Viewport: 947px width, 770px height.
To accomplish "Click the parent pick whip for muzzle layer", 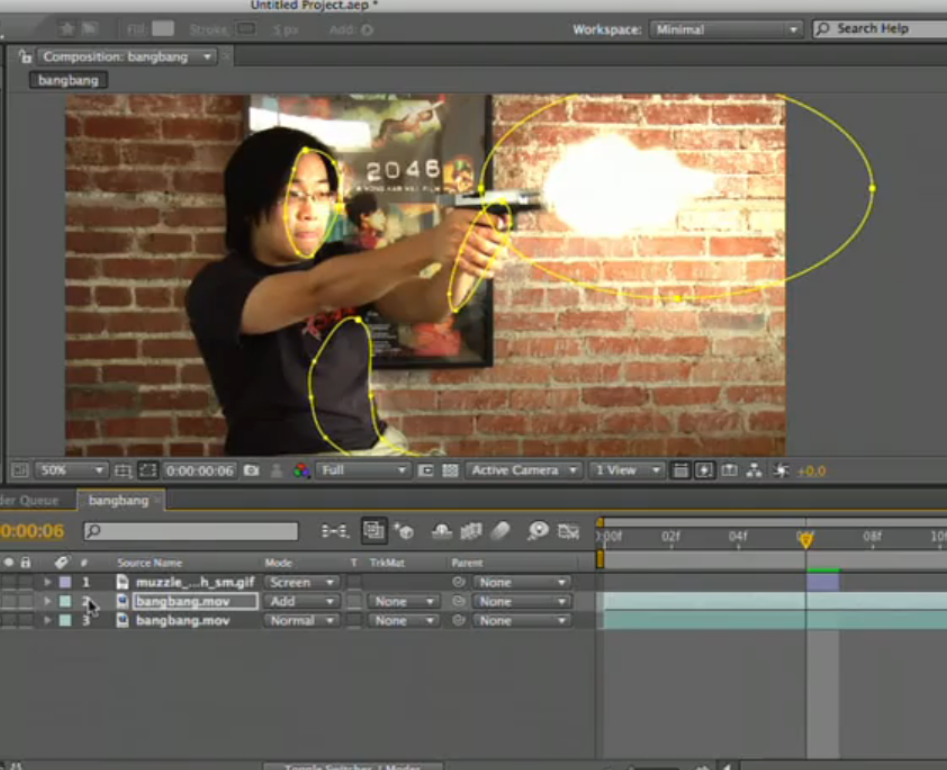I will coord(458,582).
